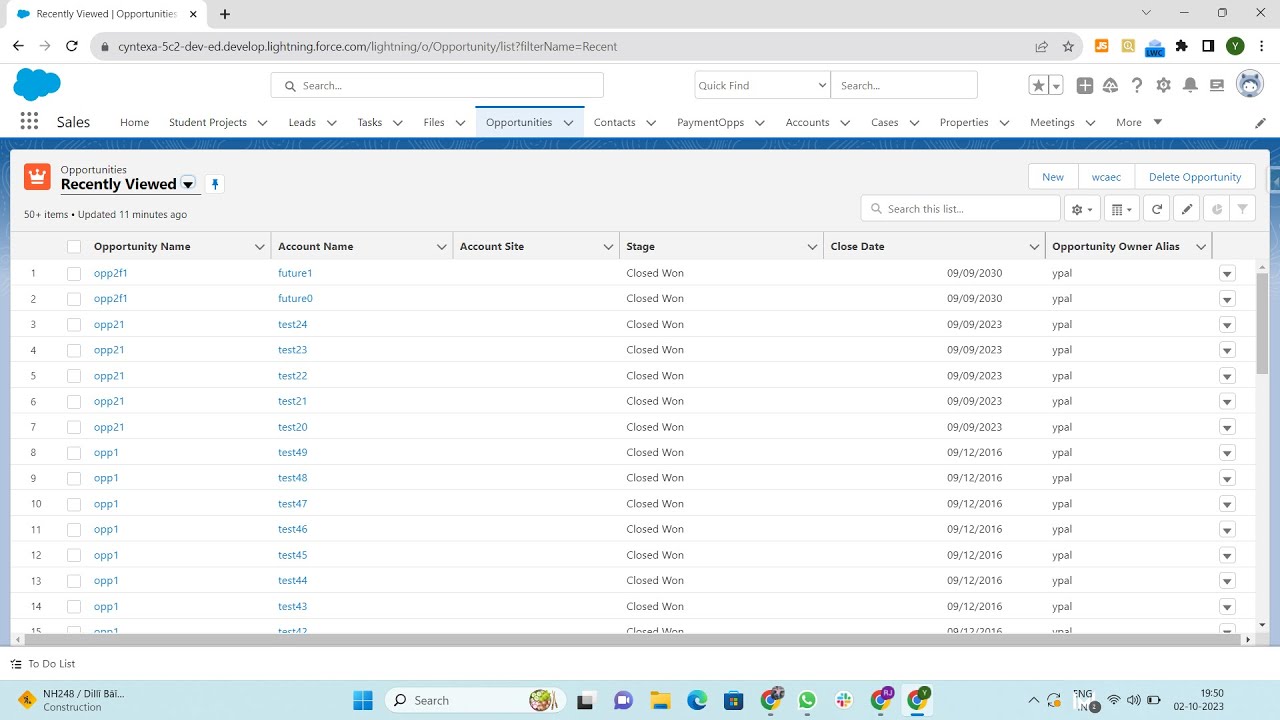Select checkbox for test49 row

[x=74, y=453]
